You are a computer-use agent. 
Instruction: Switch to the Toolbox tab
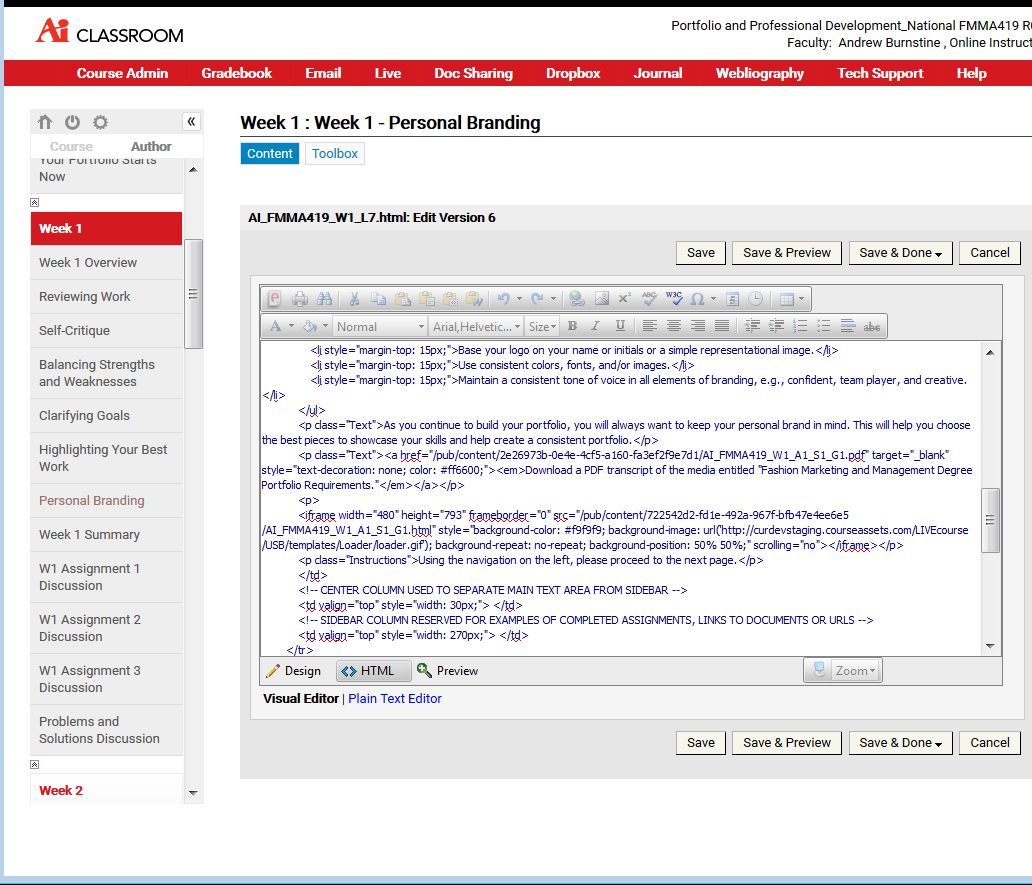[334, 154]
